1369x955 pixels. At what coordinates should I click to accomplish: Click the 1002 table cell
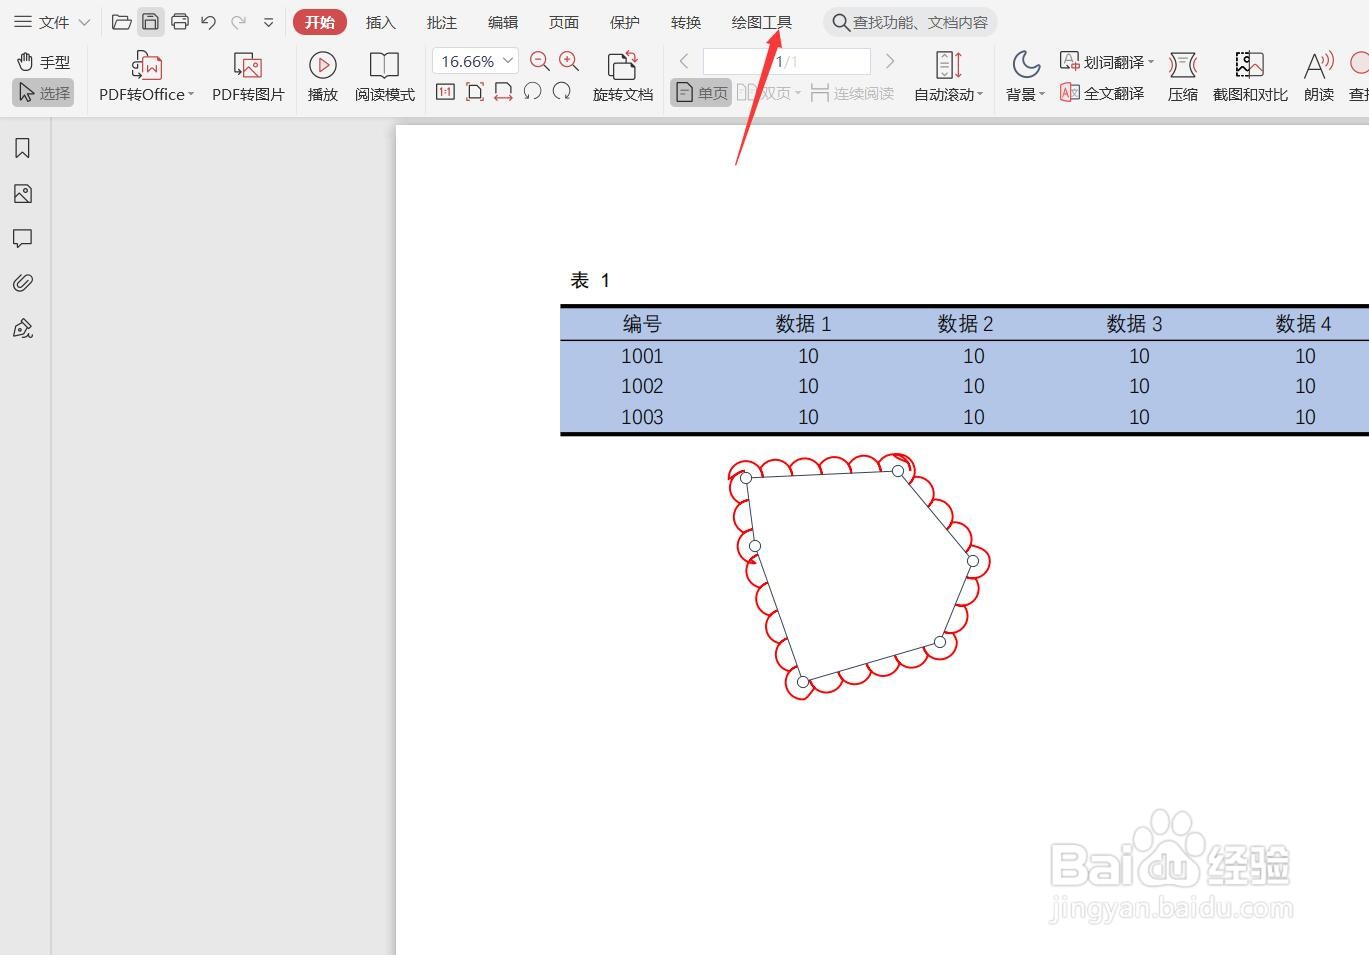click(642, 387)
